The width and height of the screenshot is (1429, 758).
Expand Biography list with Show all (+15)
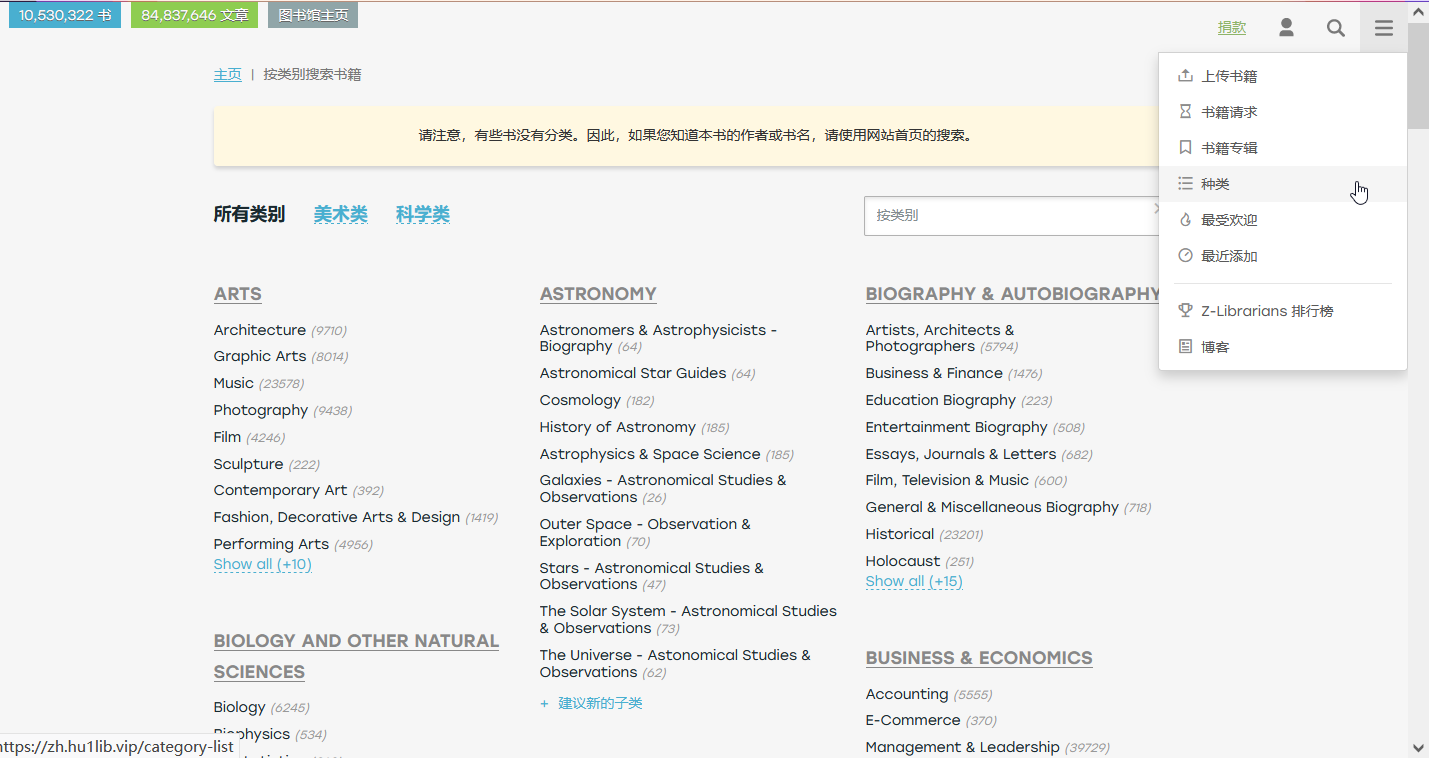pos(913,582)
